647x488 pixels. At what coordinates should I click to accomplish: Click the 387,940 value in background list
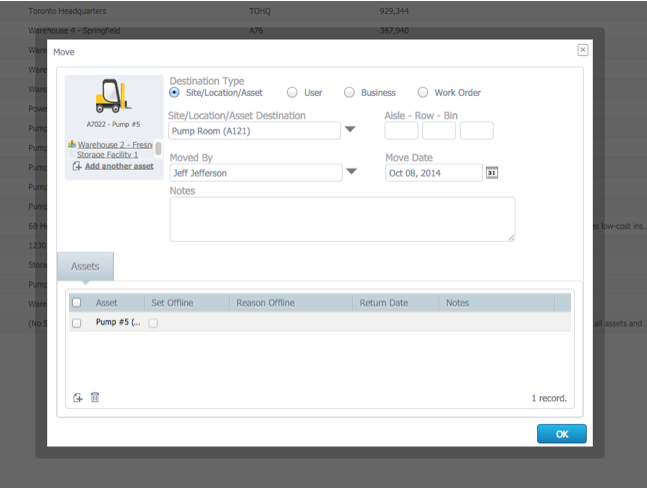[x=394, y=31]
